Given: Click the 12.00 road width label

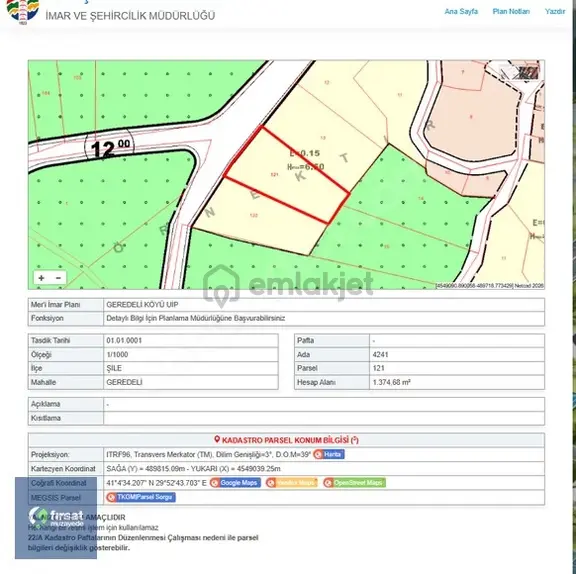Looking at the screenshot, I should click(x=109, y=148).
